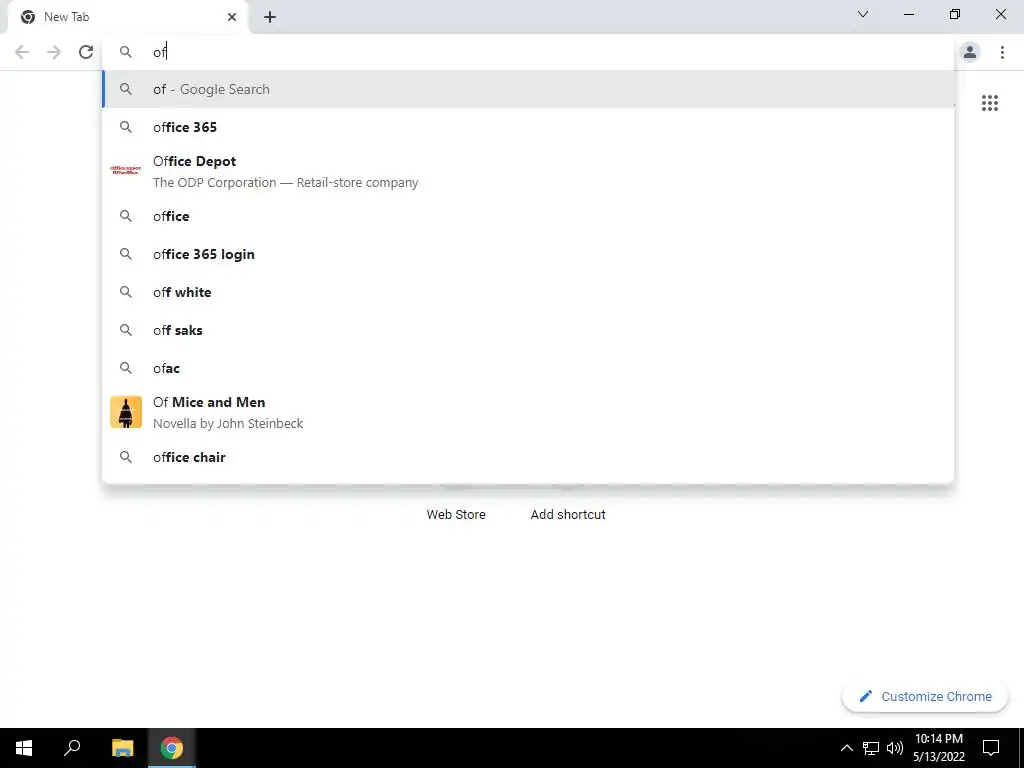
Task: Click magnifier icon in the address bar
Action: [x=126, y=52]
